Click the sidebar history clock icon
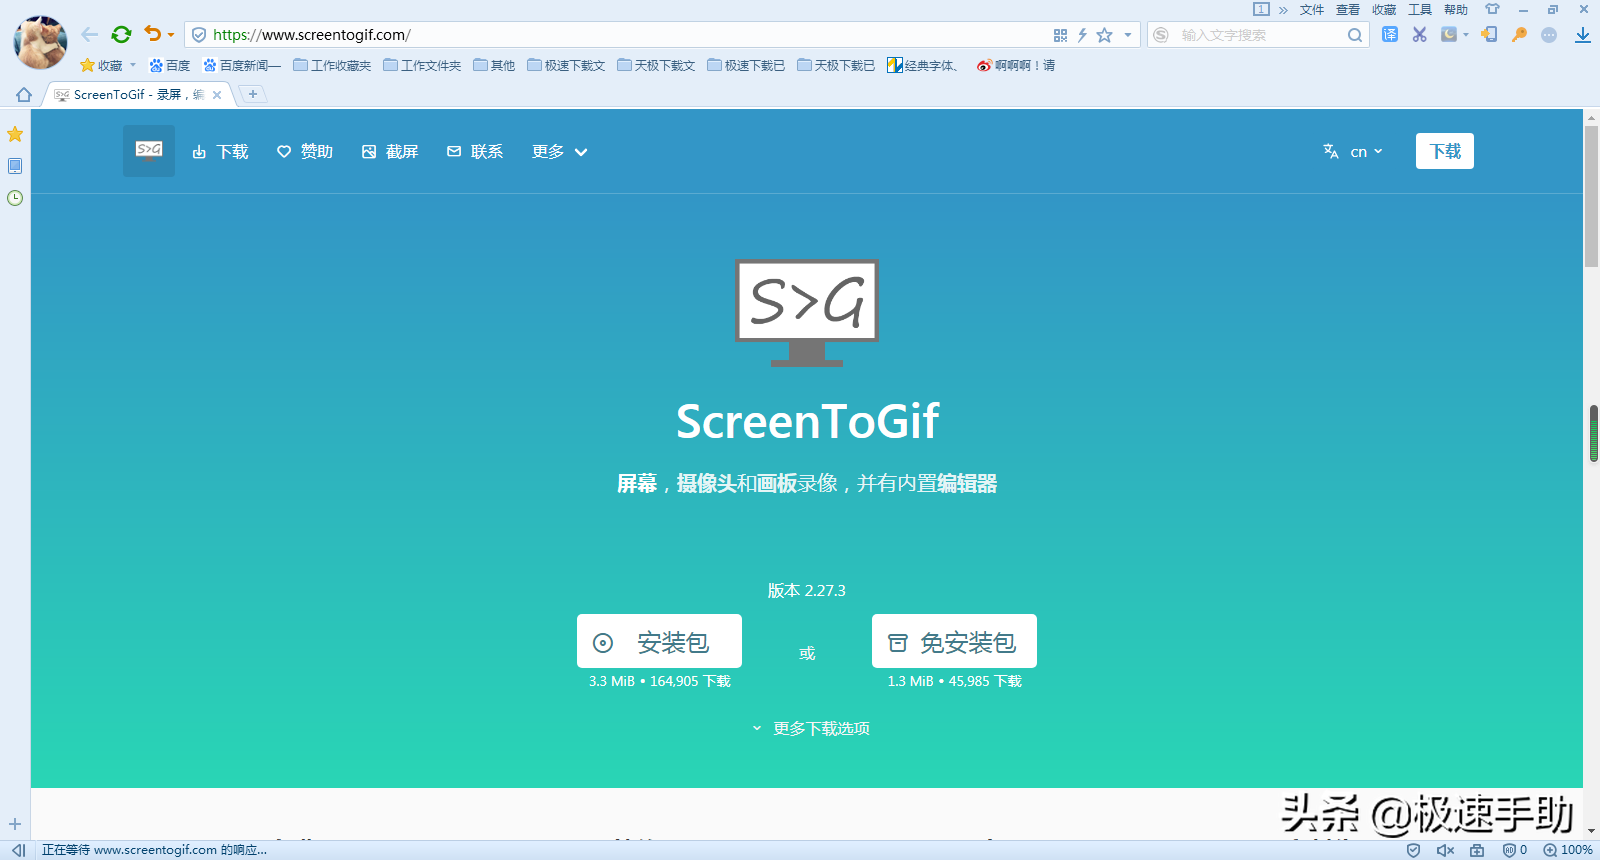This screenshot has height=860, width=1600. [x=15, y=198]
